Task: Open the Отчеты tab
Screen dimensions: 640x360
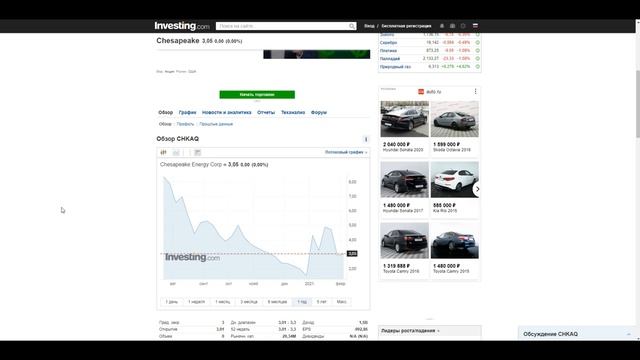Action: 266,112
